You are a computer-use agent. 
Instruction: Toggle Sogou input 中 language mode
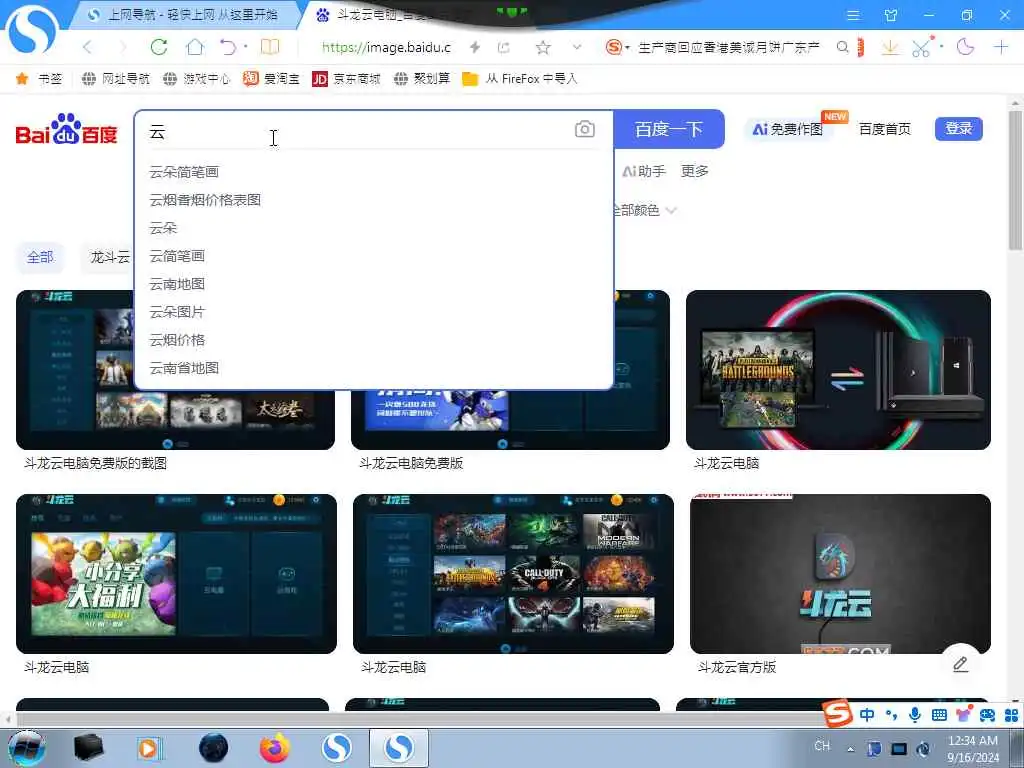tap(867, 715)
